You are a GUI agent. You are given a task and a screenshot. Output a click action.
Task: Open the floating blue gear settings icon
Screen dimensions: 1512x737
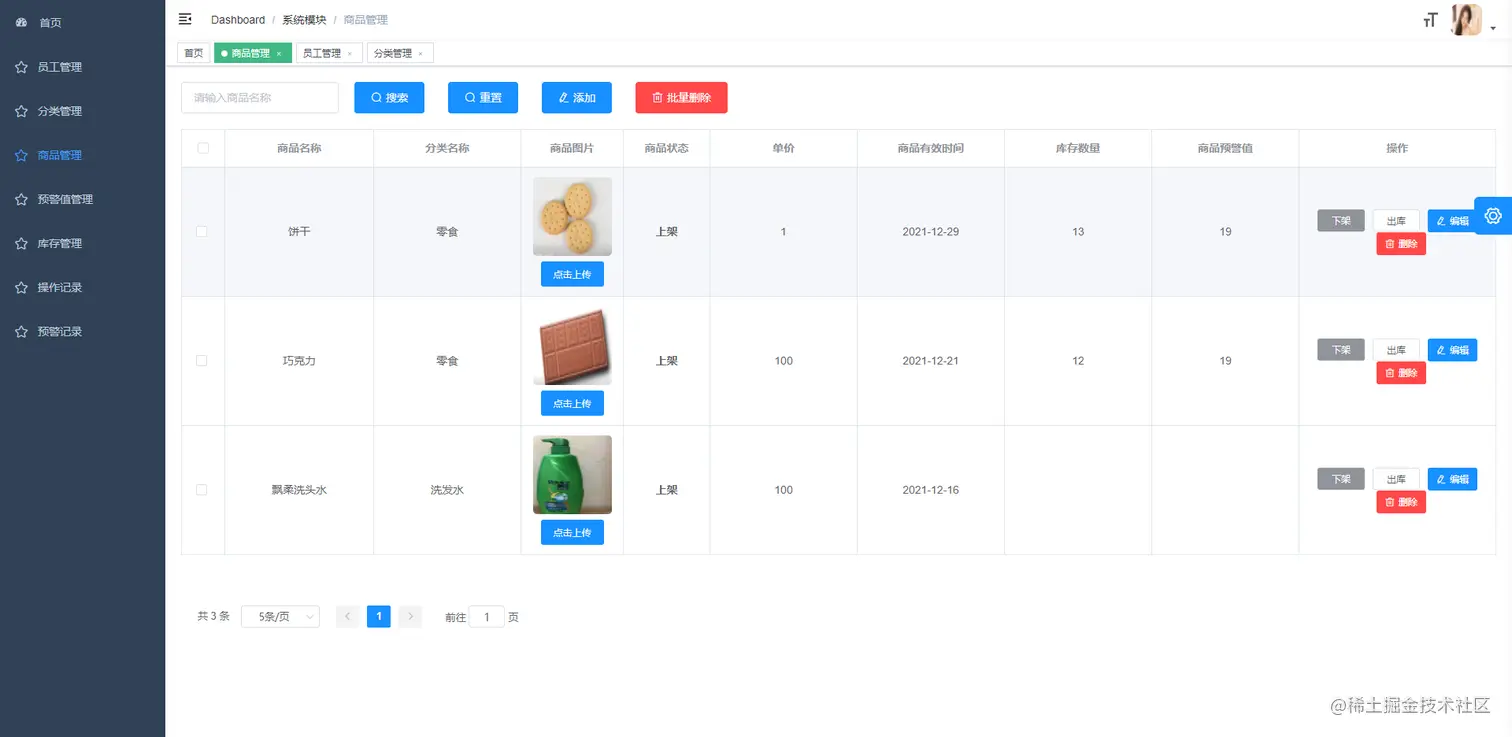coord(1493,215)
